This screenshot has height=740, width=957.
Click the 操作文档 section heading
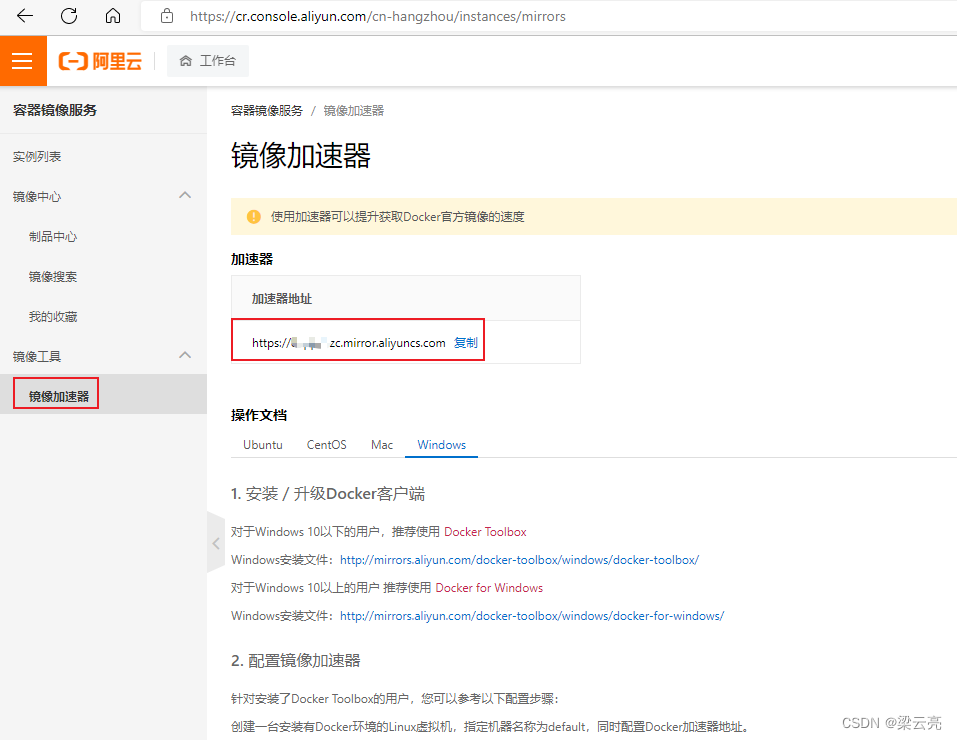259,415
